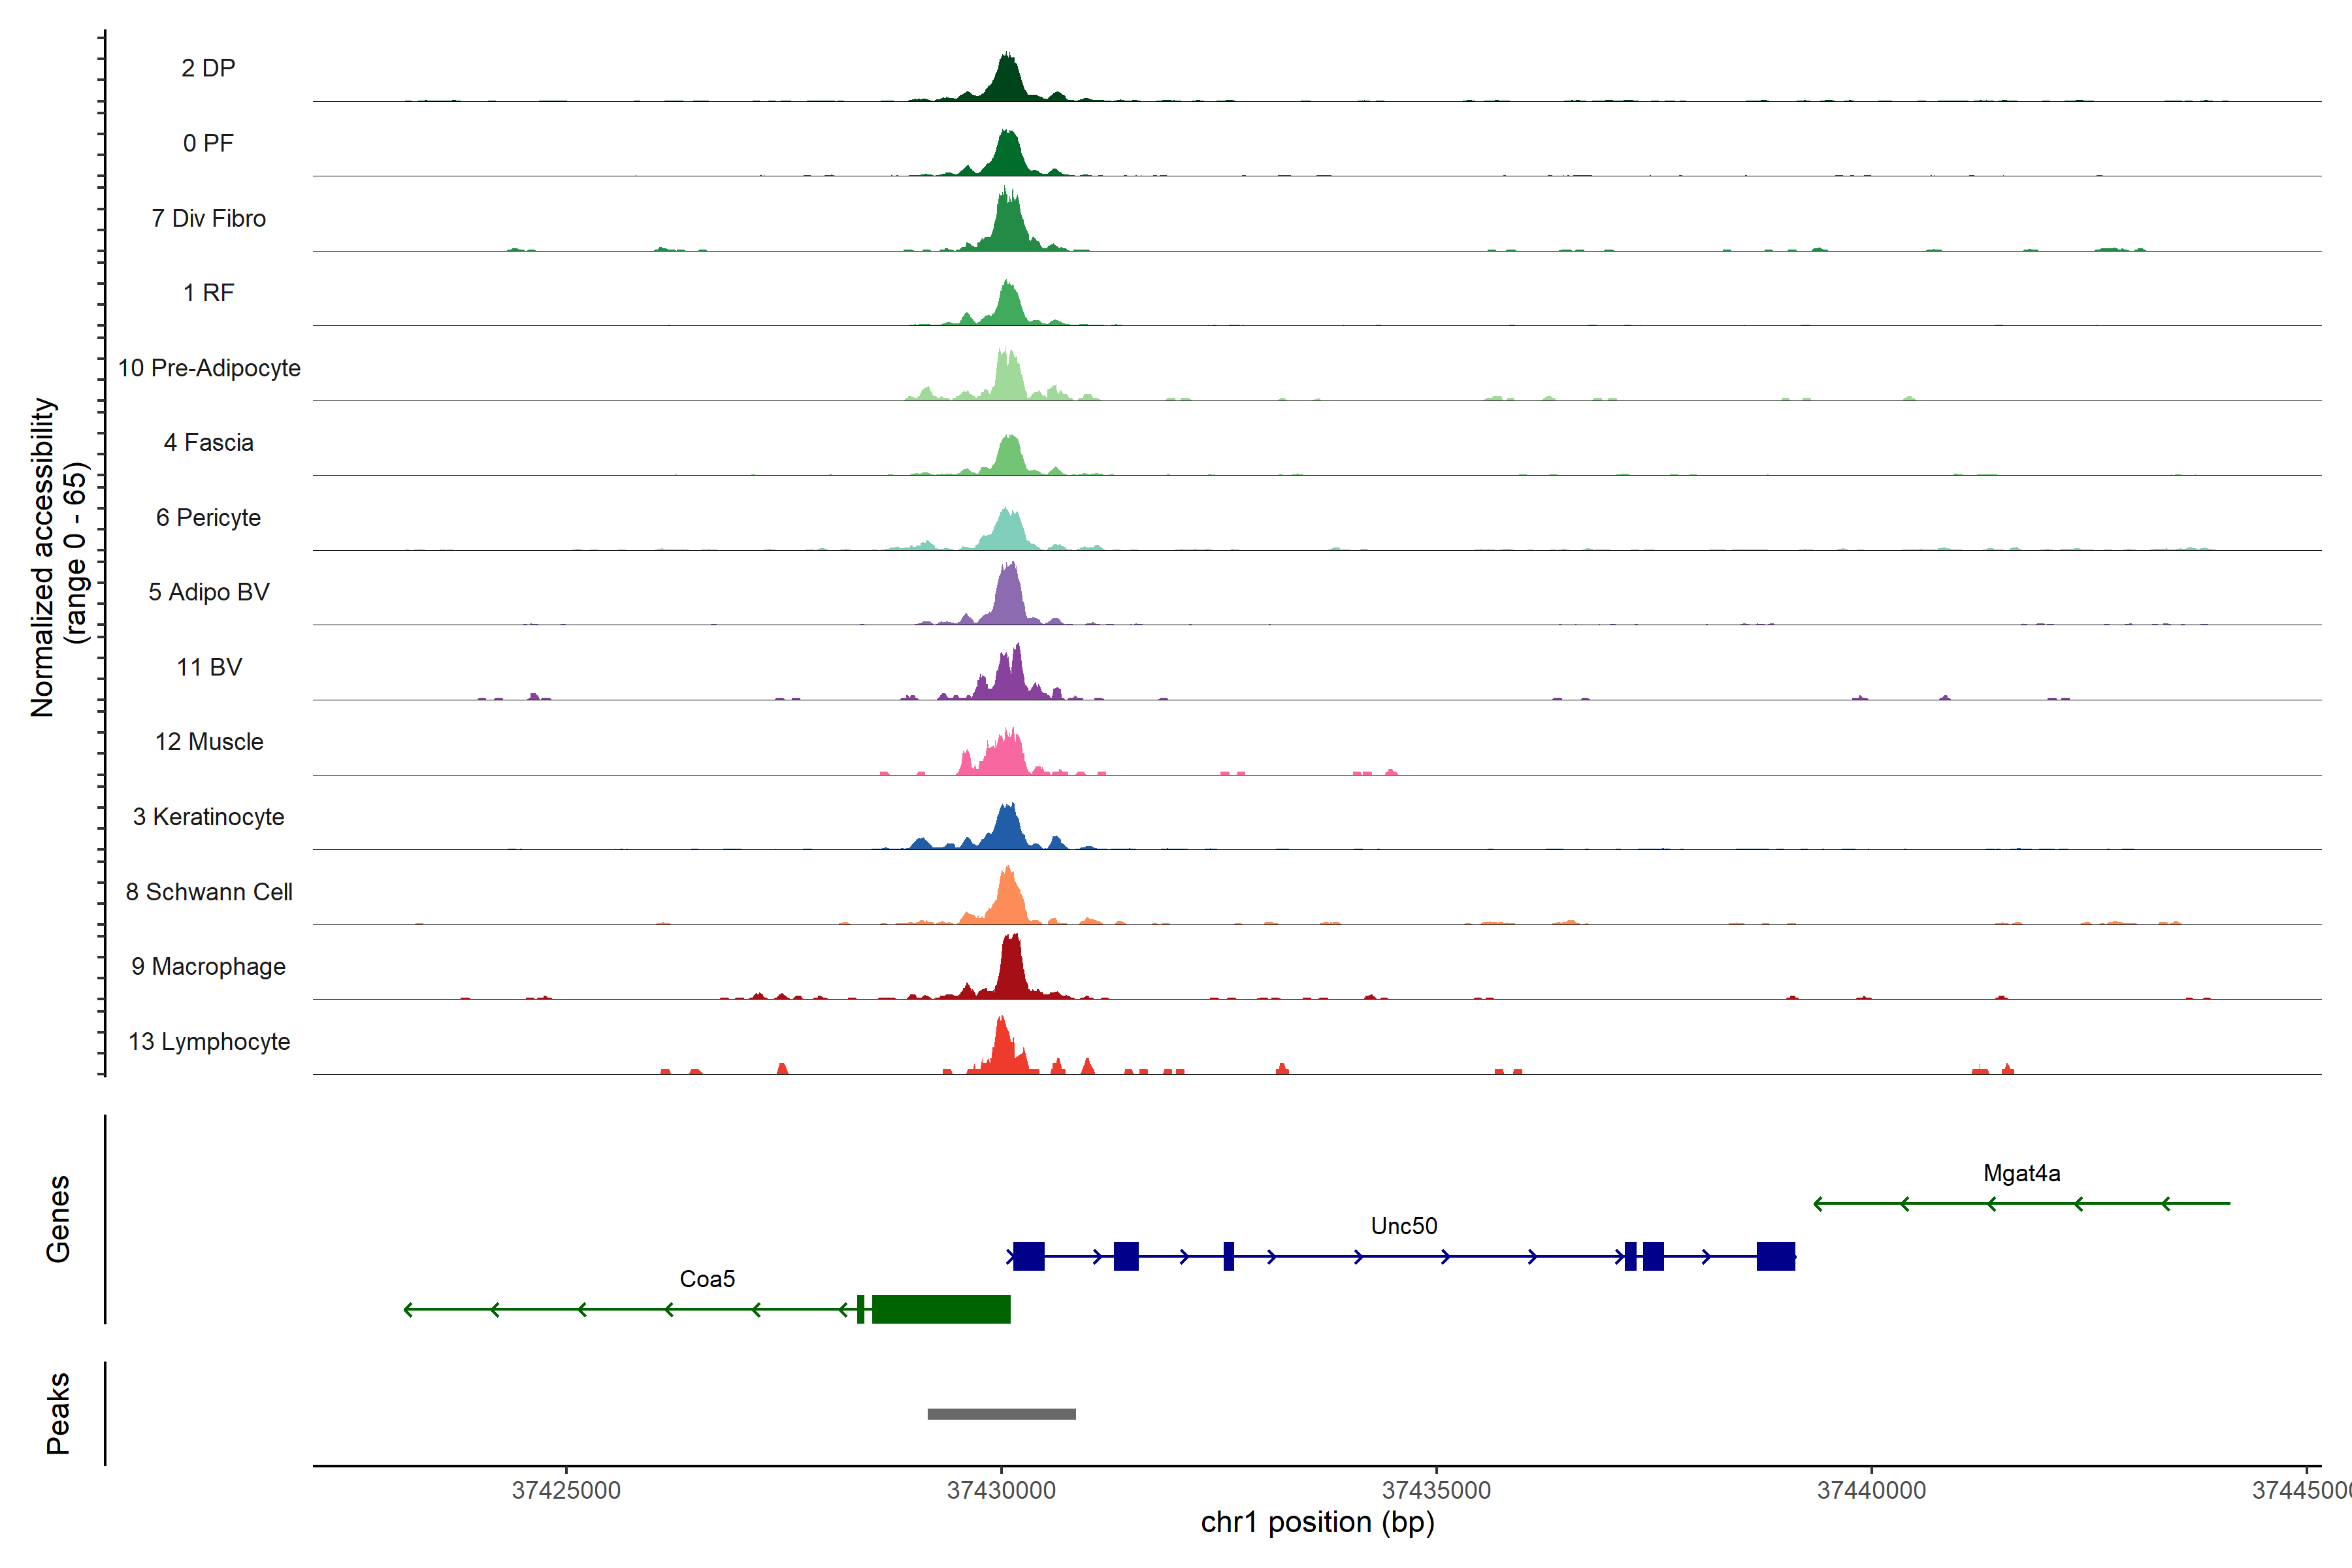Click the 37435000 axis tick label
This screenshot has width=2352, height=1568.
coord(1436,1490)
